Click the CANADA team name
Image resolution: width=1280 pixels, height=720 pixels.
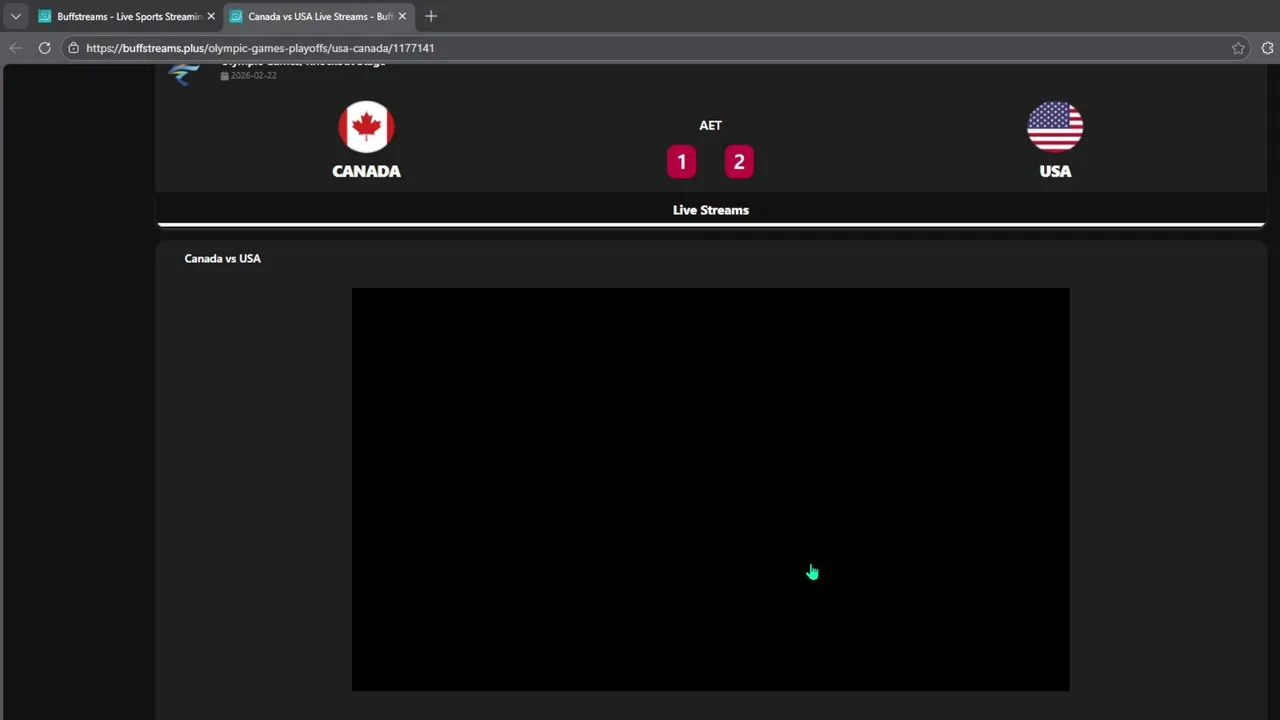coord(366,171)
